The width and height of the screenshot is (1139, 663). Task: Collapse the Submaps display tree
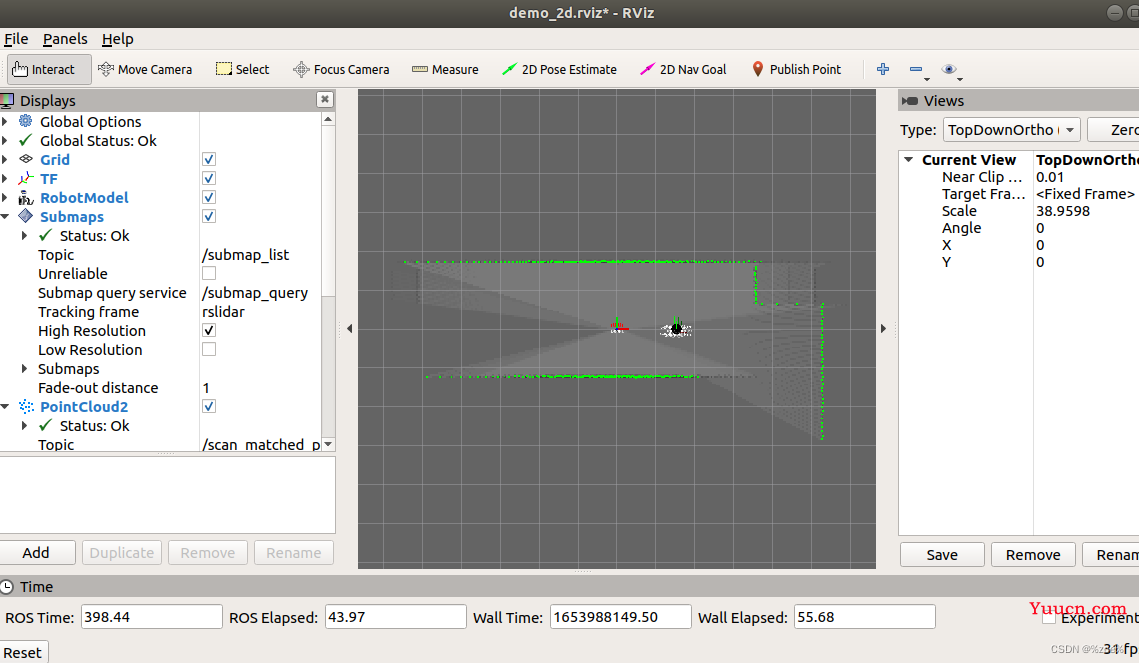[5, 216]
